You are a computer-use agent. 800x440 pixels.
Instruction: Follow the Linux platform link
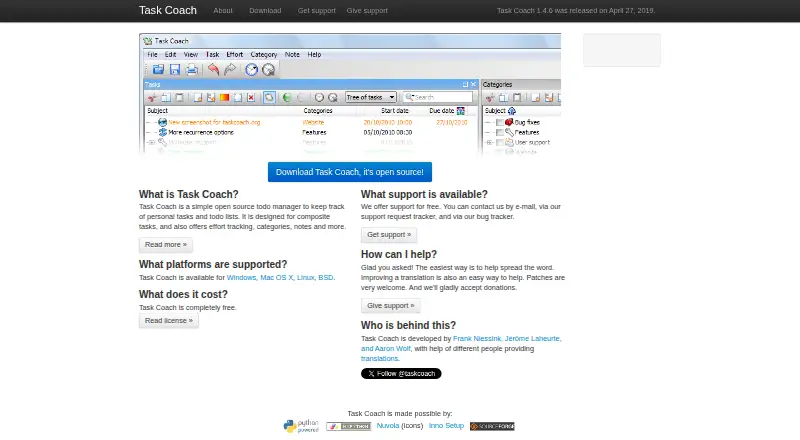coord(306,278)
